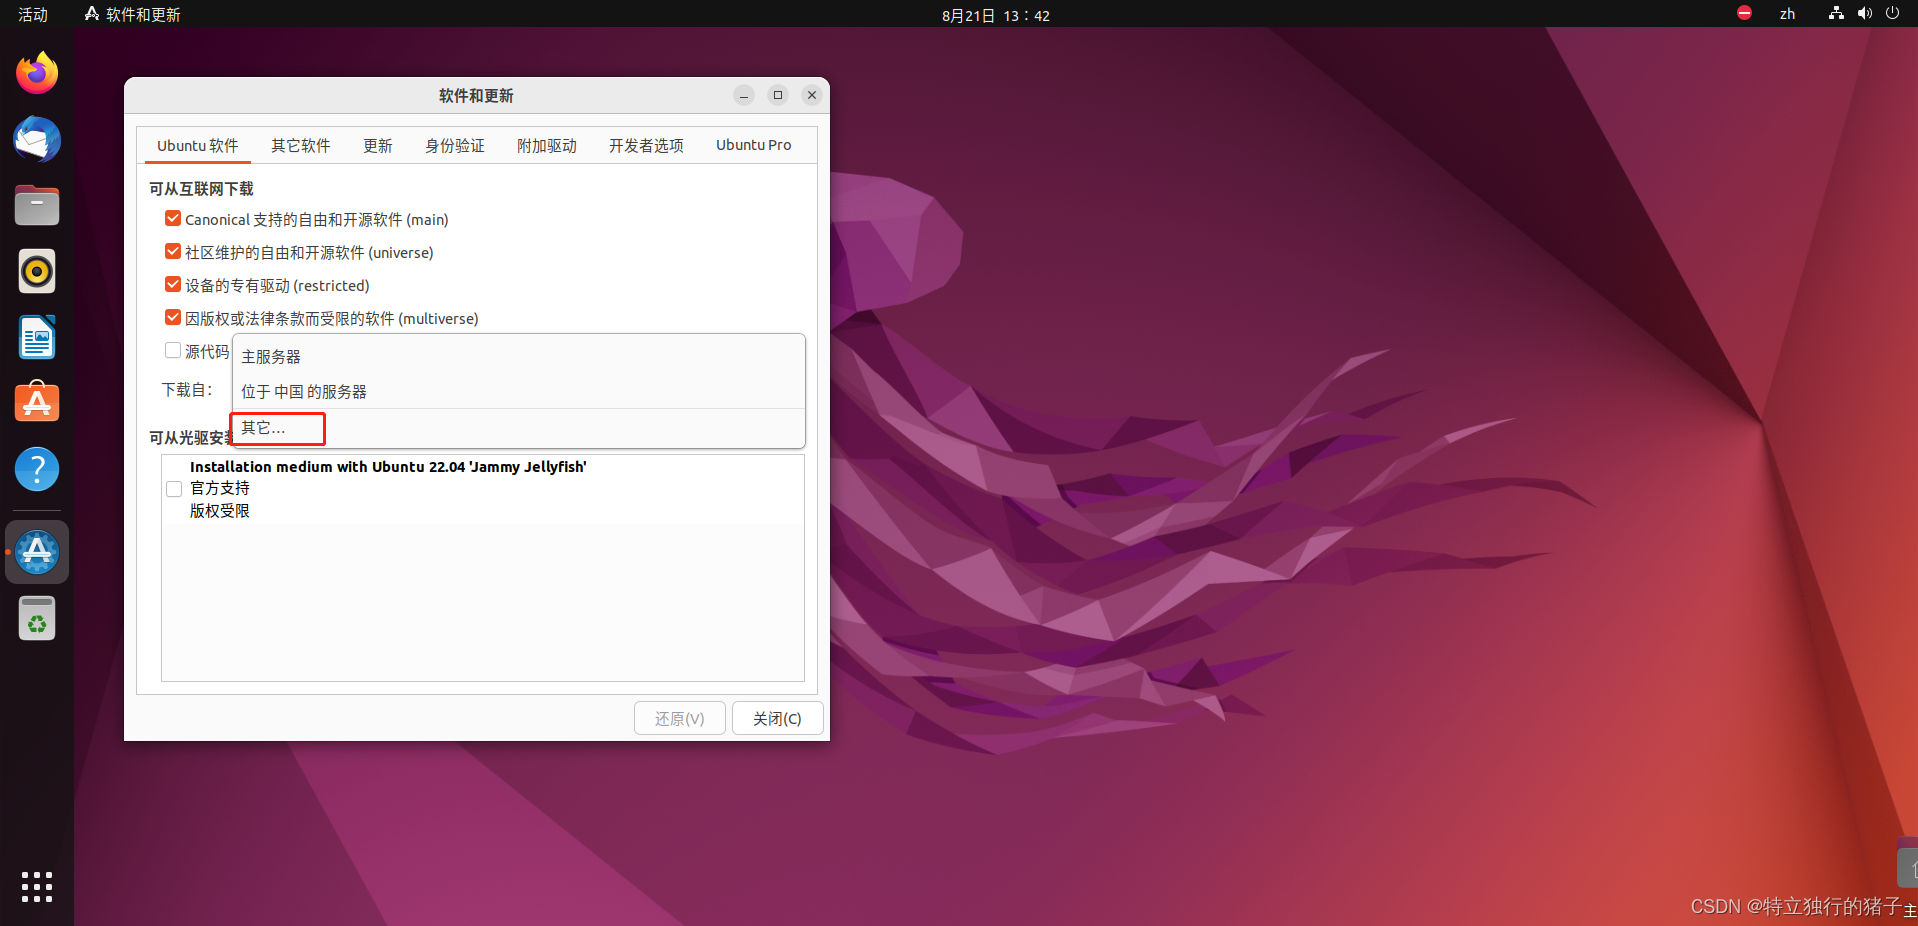Screen dimensions: 1918x926
Task: Click the 活动 Activities button
Action: click(x=33, y=14)
